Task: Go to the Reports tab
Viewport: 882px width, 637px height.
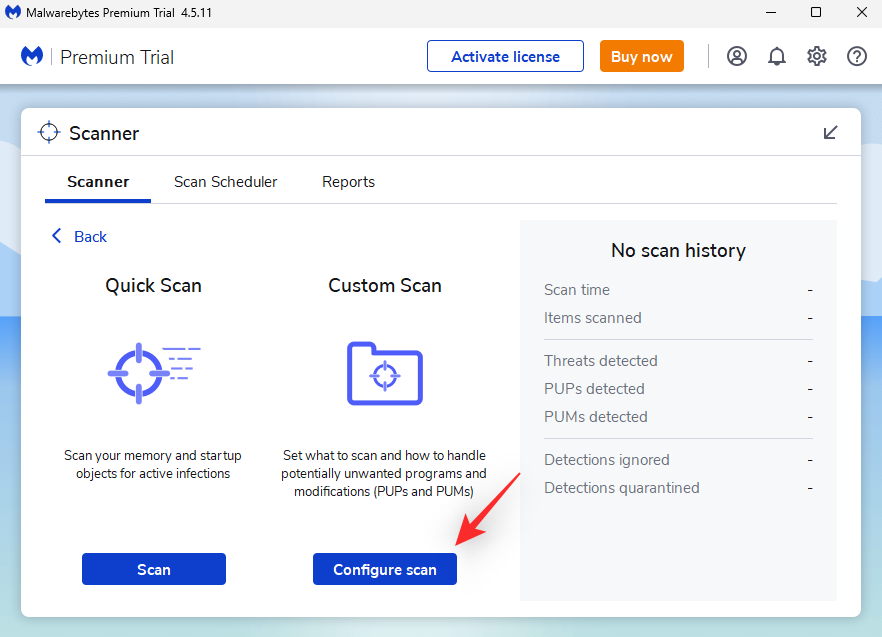Action: (x=348, y=182)
